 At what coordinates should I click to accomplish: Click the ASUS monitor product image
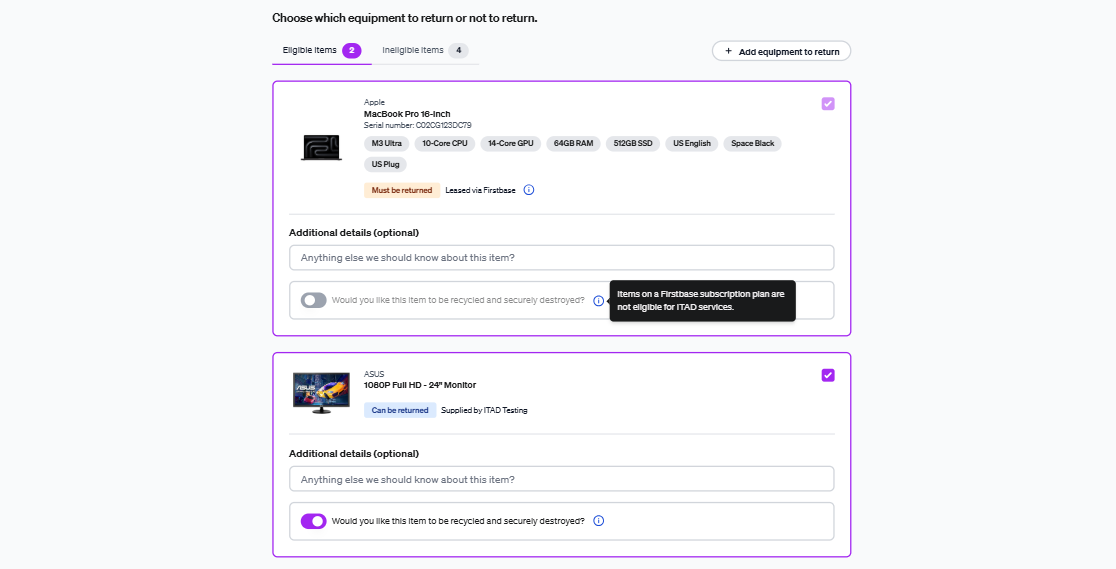point(322,392)
